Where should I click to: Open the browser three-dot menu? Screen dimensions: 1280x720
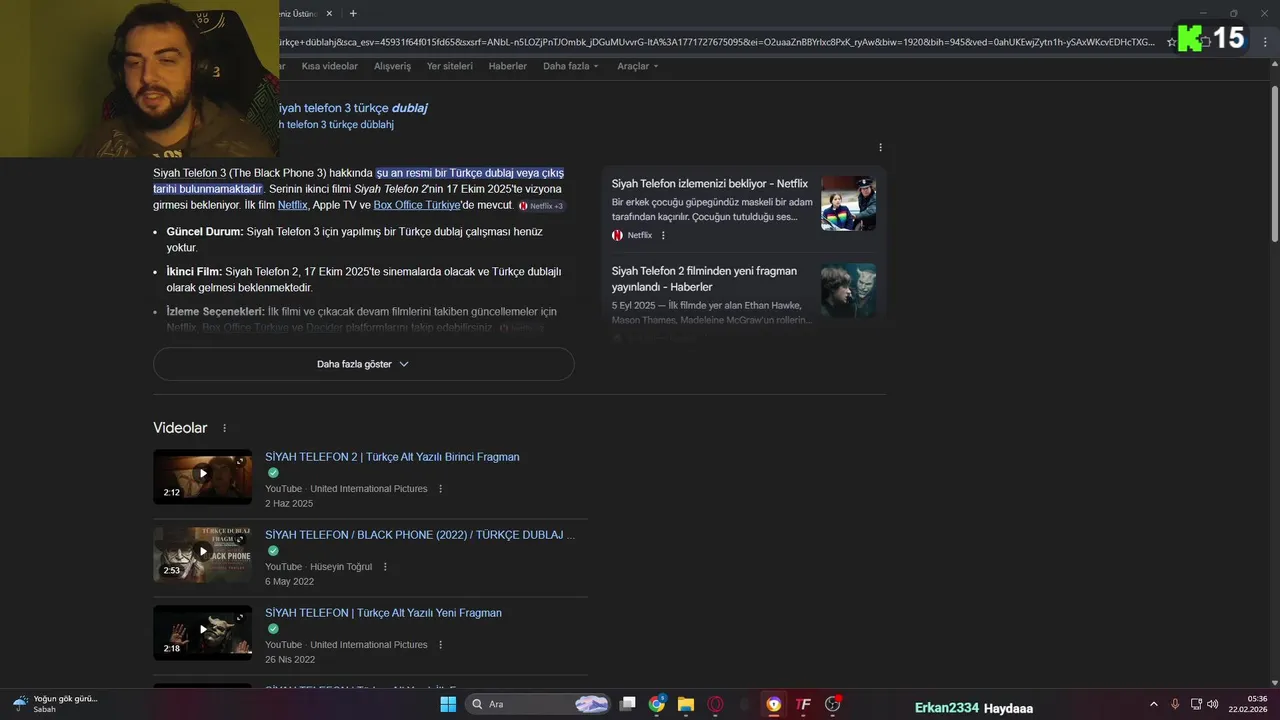coord(1263,42)
